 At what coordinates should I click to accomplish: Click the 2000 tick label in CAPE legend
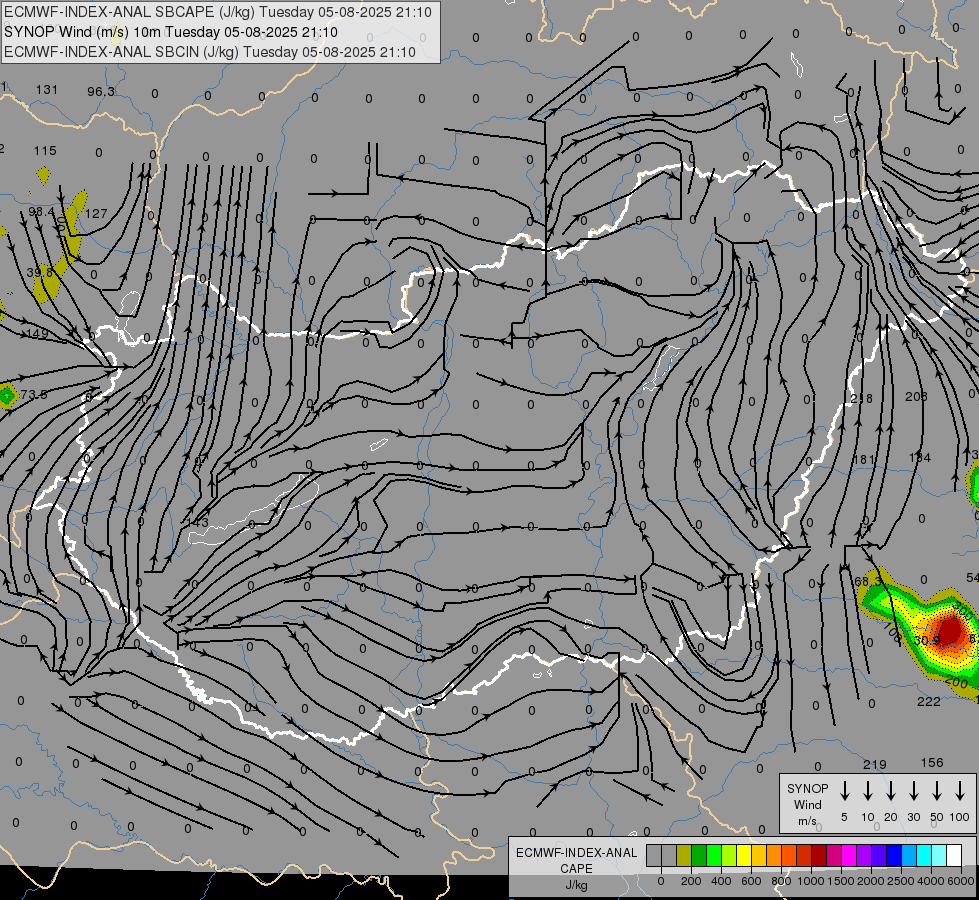click(x=871, y=881)
